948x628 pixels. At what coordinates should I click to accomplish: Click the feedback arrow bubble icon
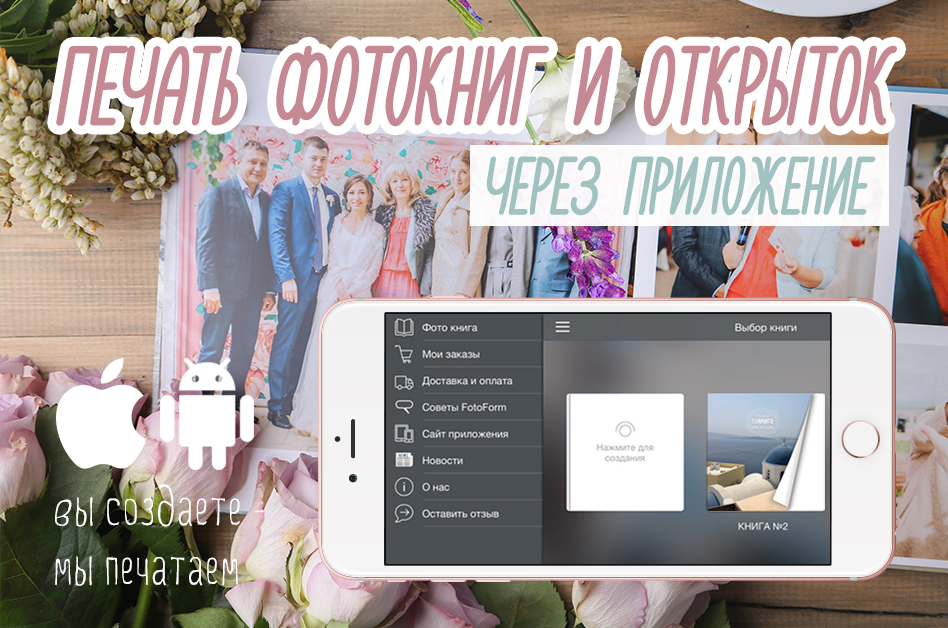[404, 513]
